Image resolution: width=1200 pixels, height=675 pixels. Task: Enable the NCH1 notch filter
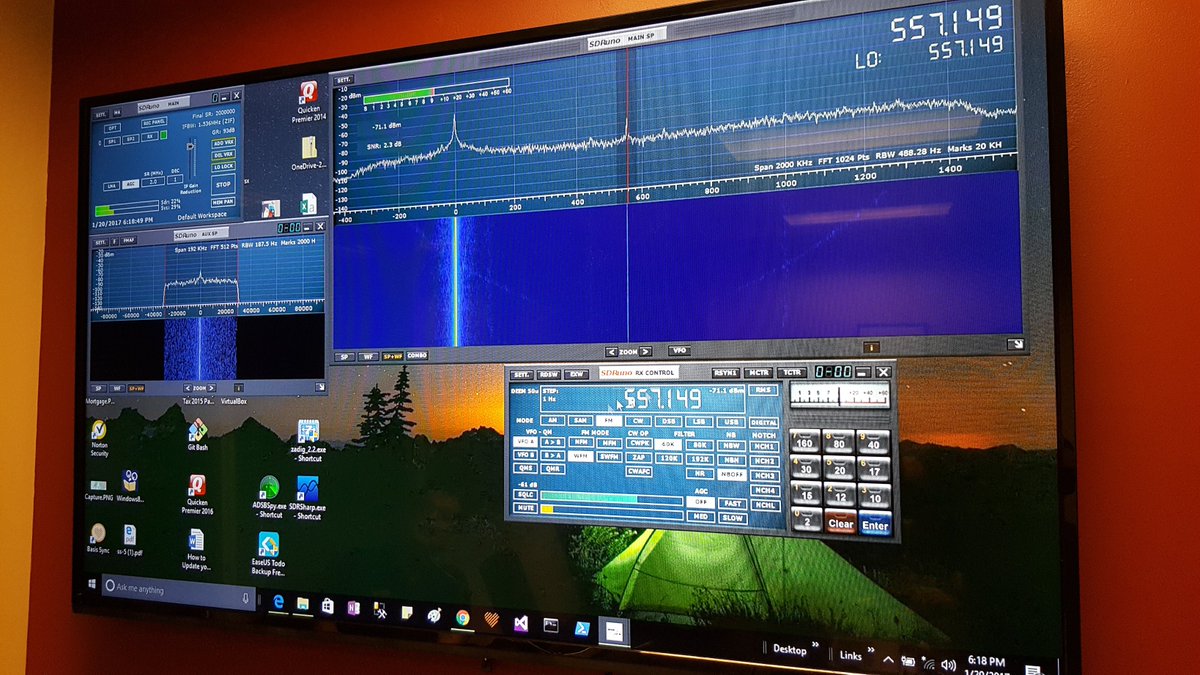764,446
